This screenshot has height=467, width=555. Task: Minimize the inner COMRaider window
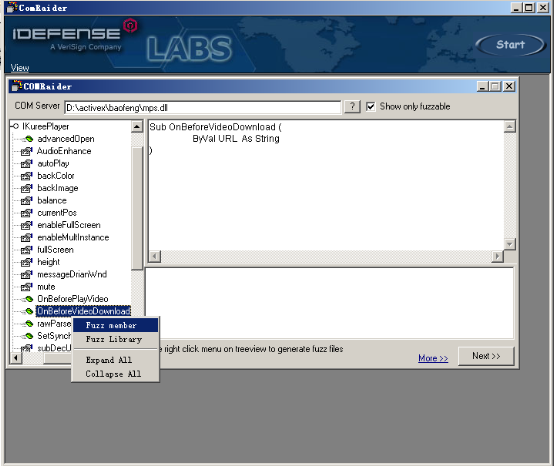(x=482, y=86)
